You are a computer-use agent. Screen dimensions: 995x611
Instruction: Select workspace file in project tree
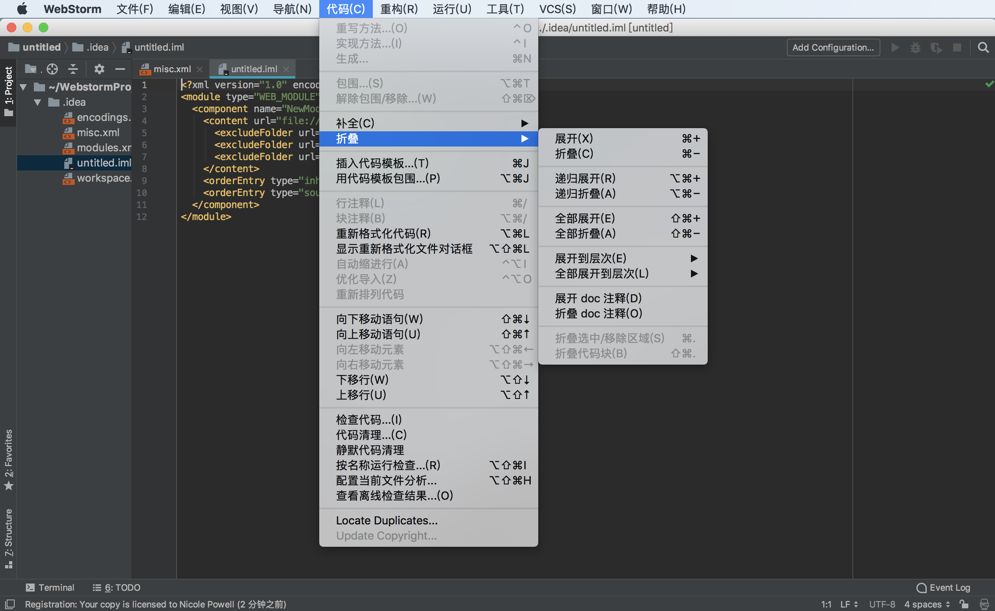coord(96,178)
